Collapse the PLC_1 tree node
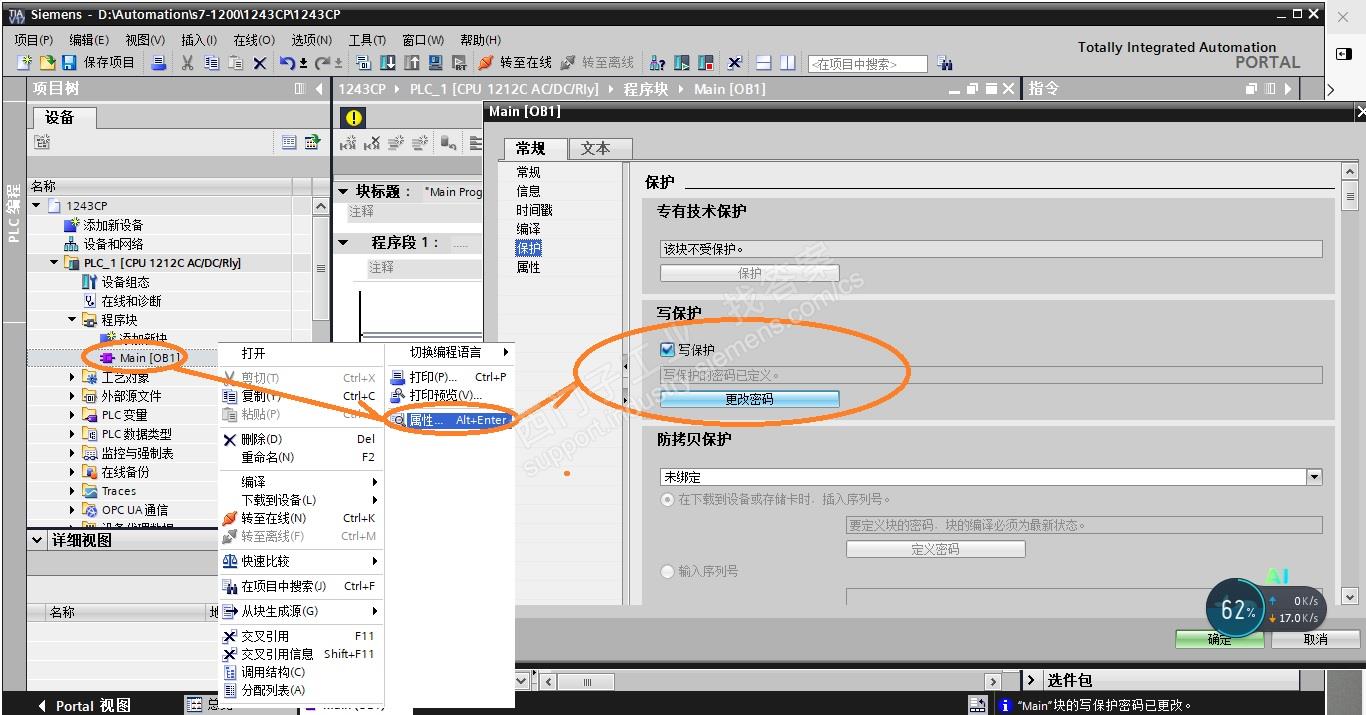This screenshot has width=1366, height=715. pos(55,263)
